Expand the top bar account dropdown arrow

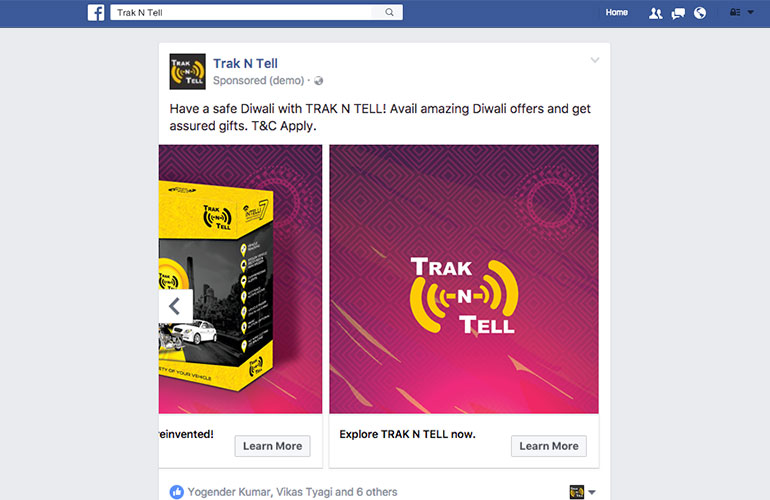point(750,12)
